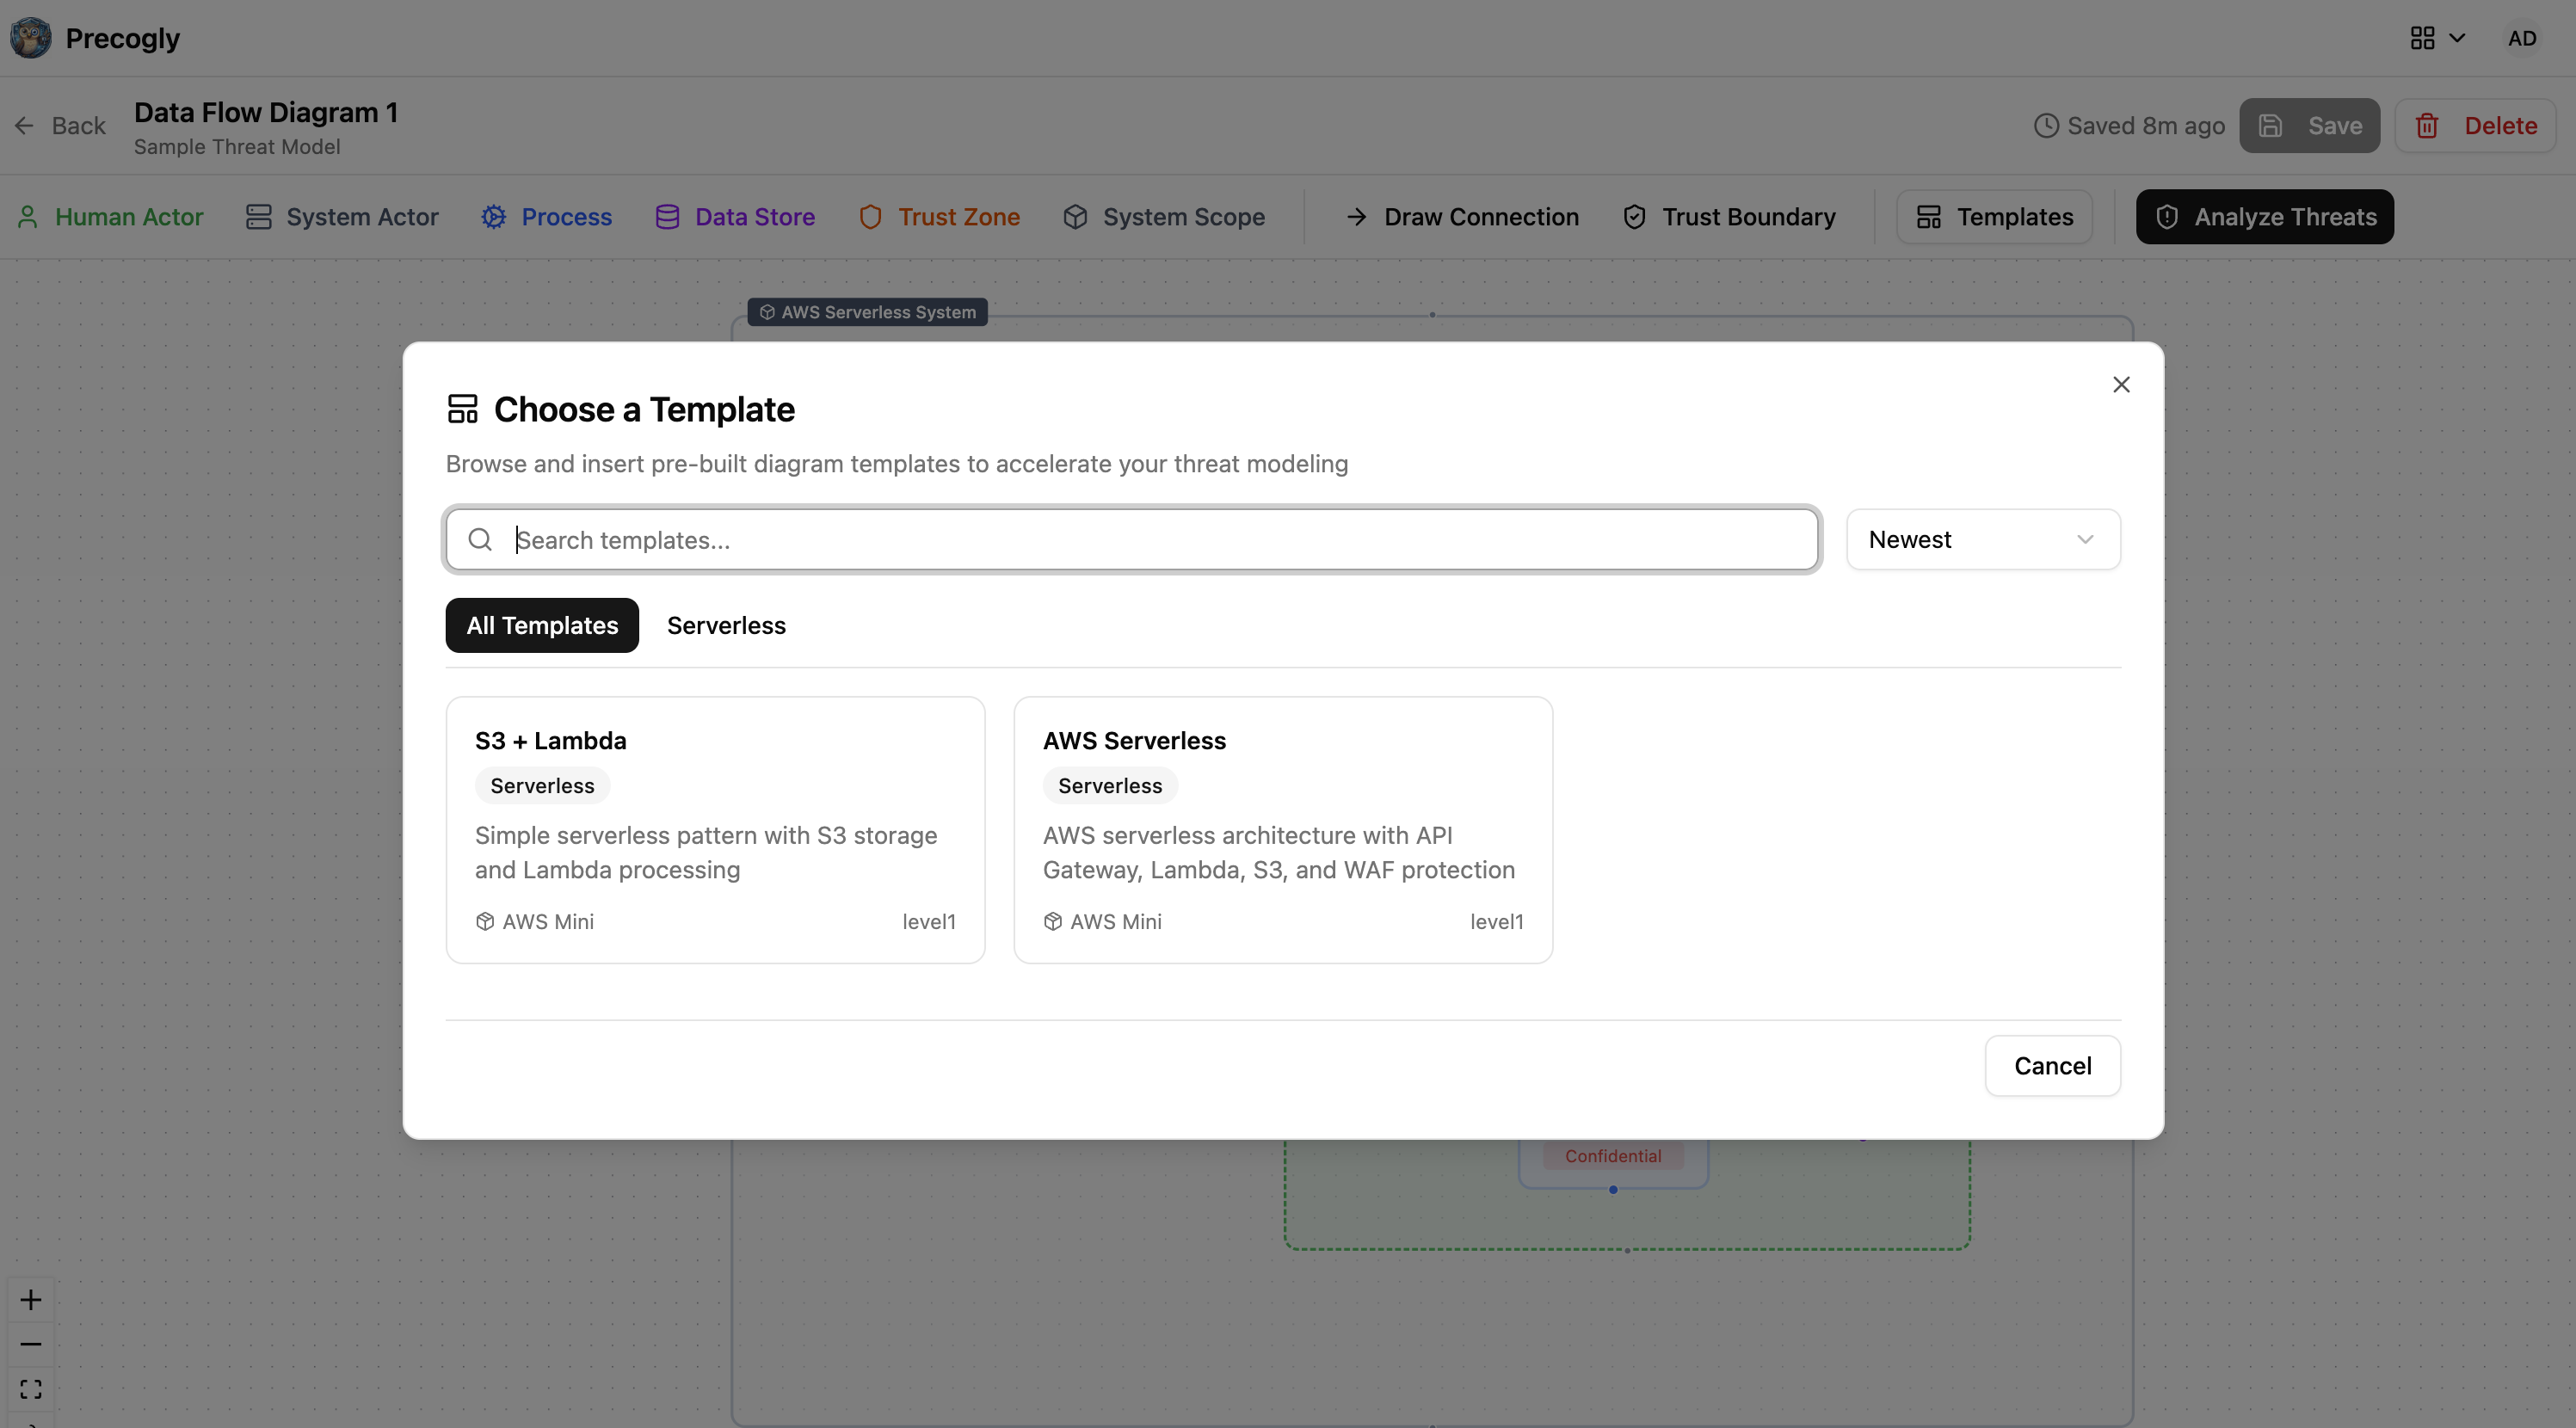The height and width of the screenshot is (1428, 2576).
Task: Select the Trust Boundary option
Action: point(1729,216)
